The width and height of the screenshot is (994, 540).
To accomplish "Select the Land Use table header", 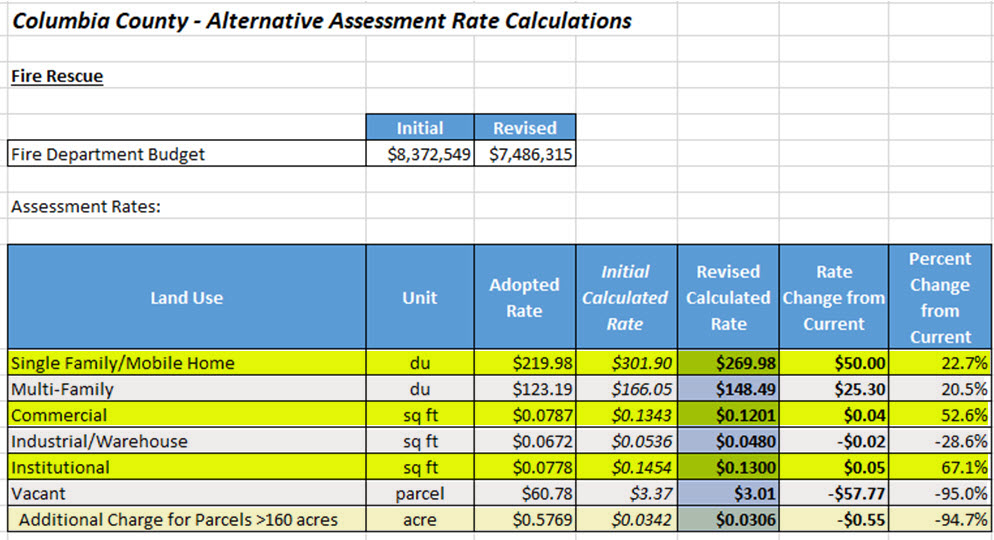I will coord(187,297).
